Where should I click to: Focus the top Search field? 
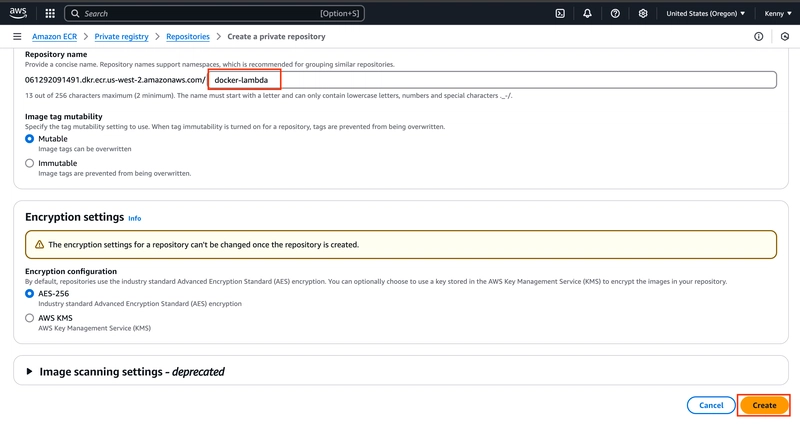click(x=214, y=13)
